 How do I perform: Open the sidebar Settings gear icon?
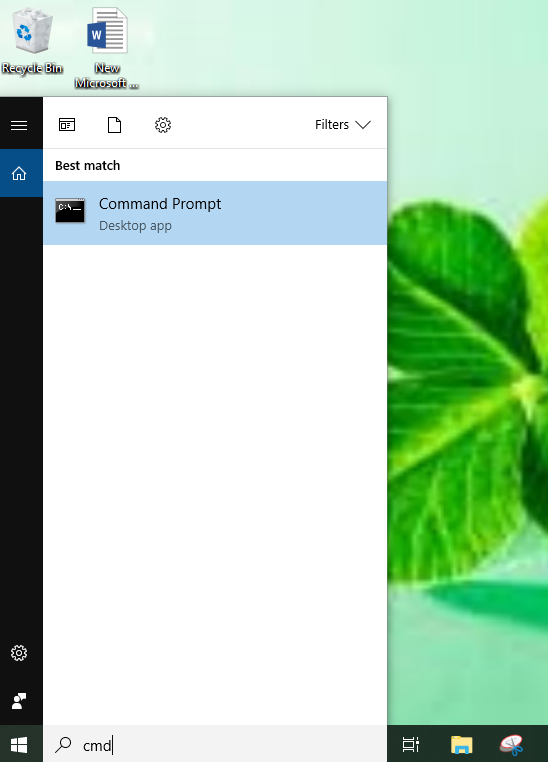coord(19,653)
